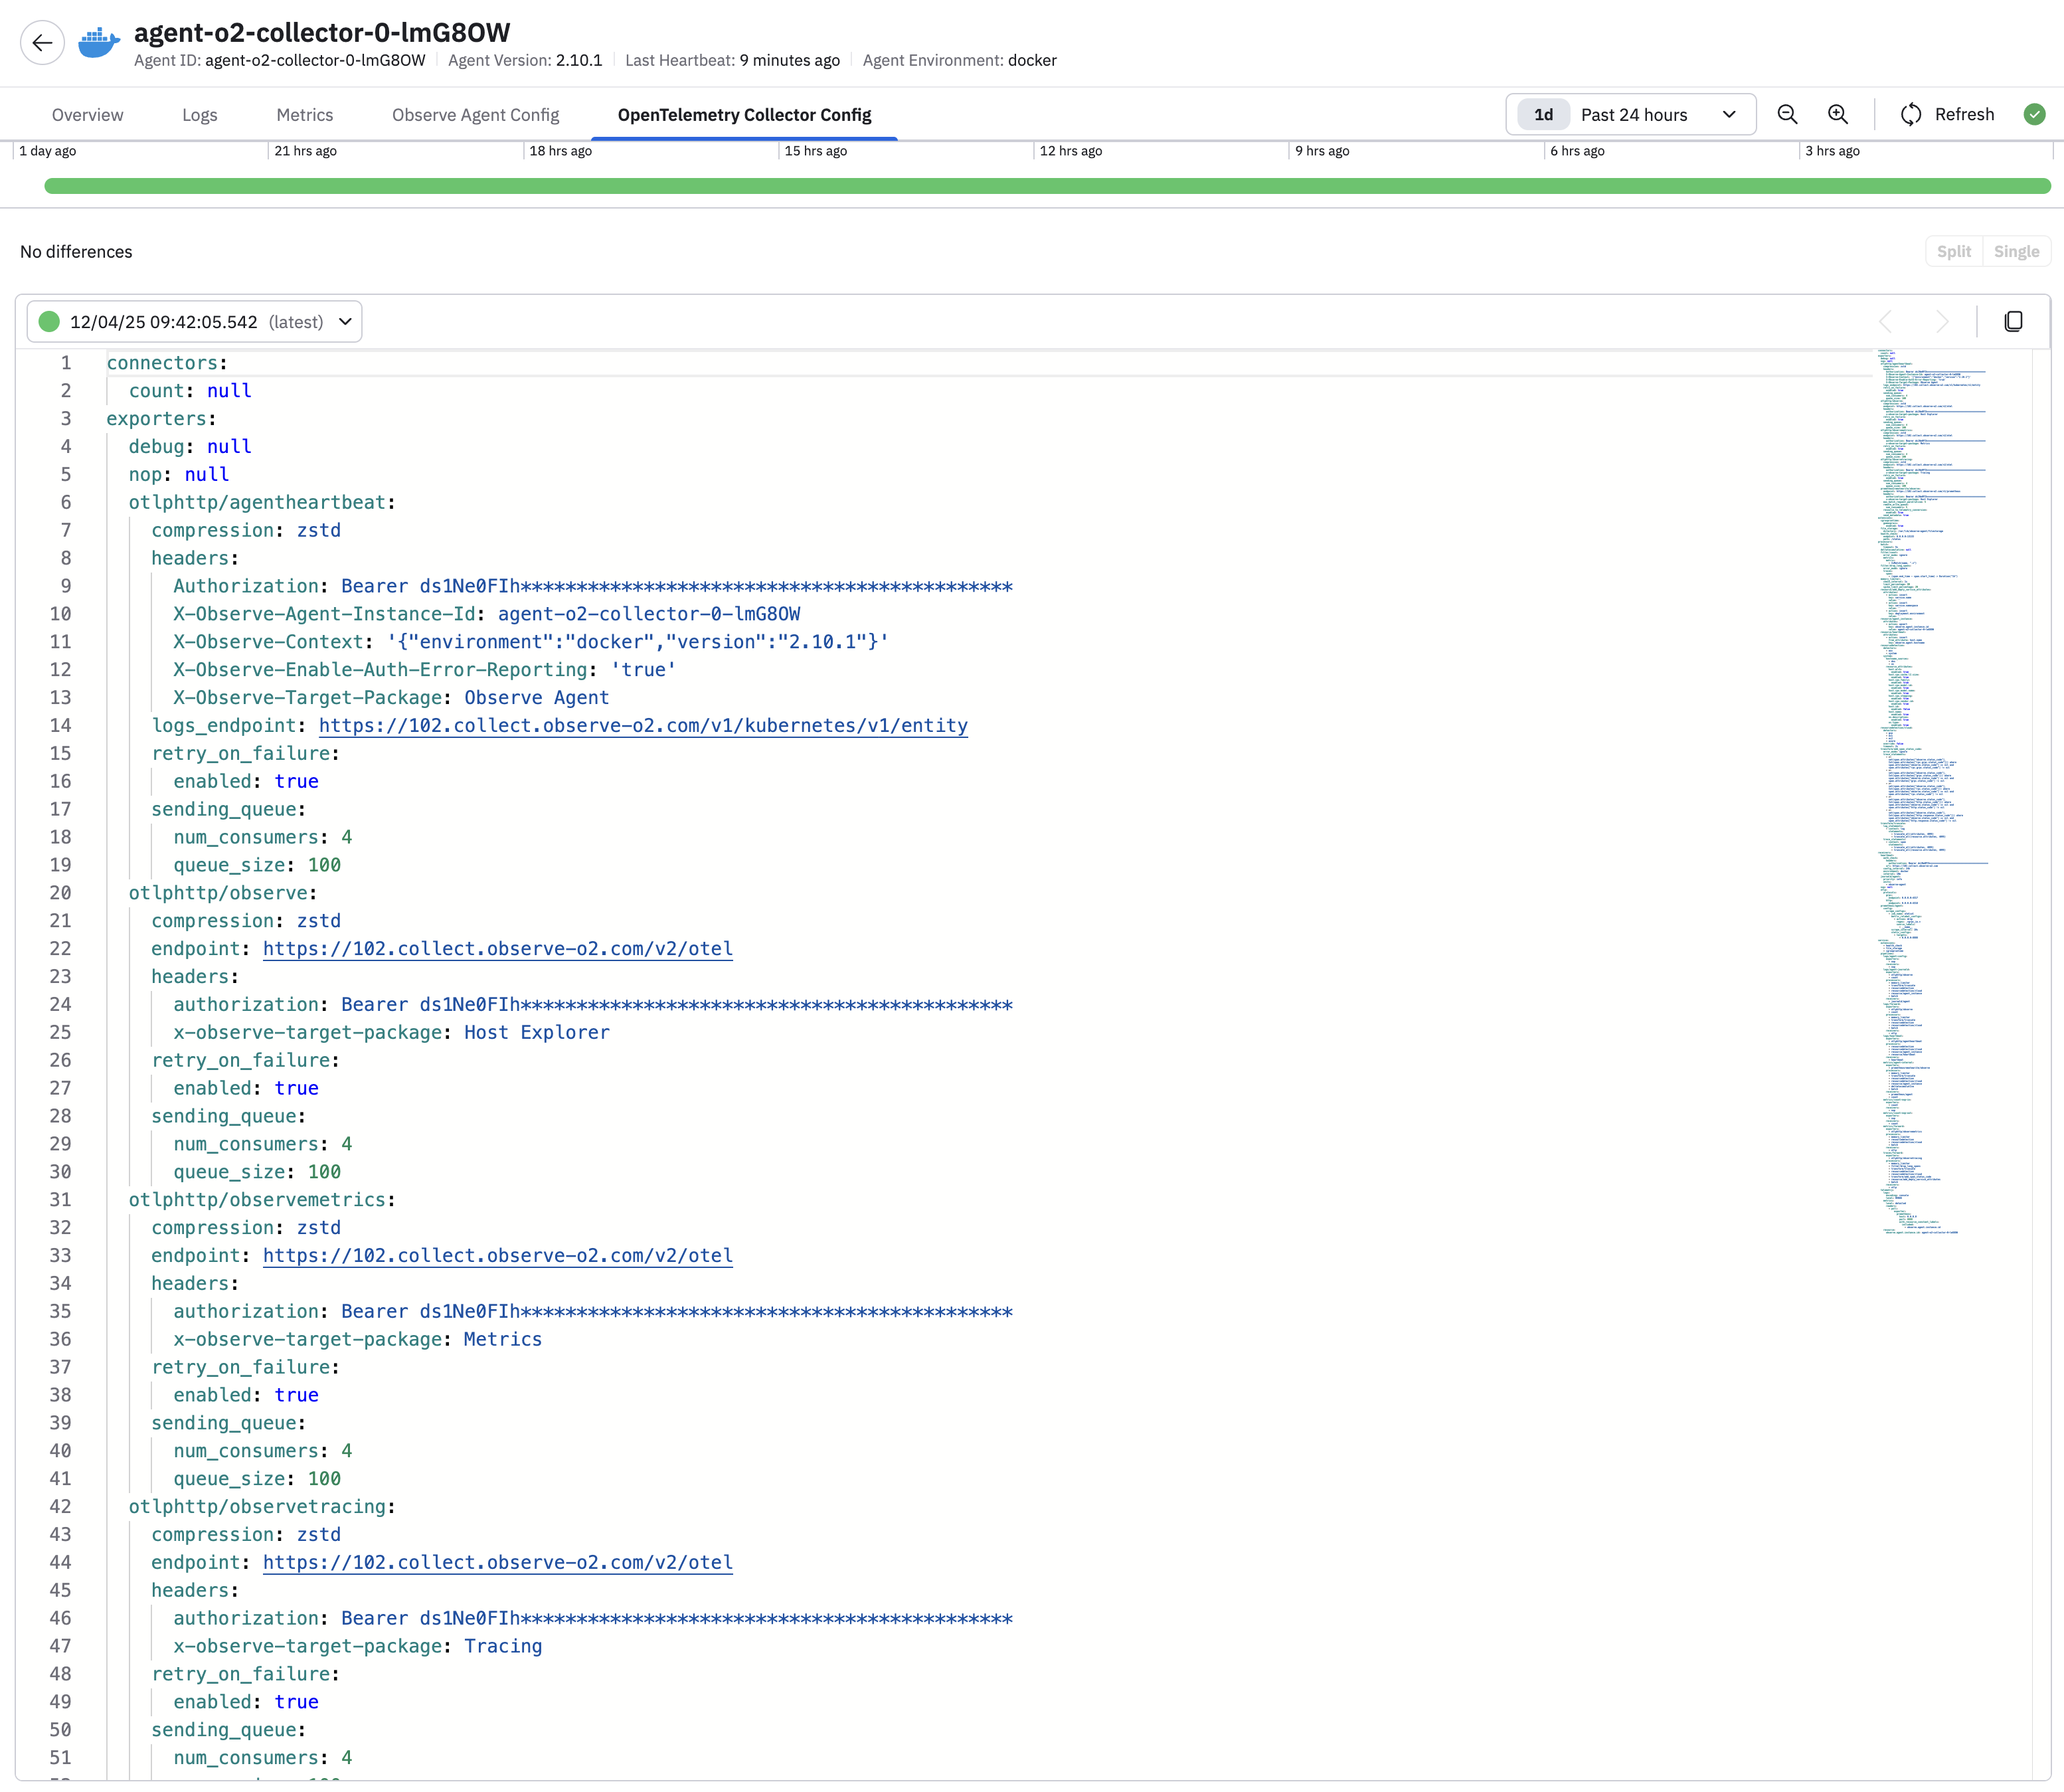Click the code minimap preview
Image resolution: width=2064 pixels, height=1792 pixels.
coord(1930,790)
